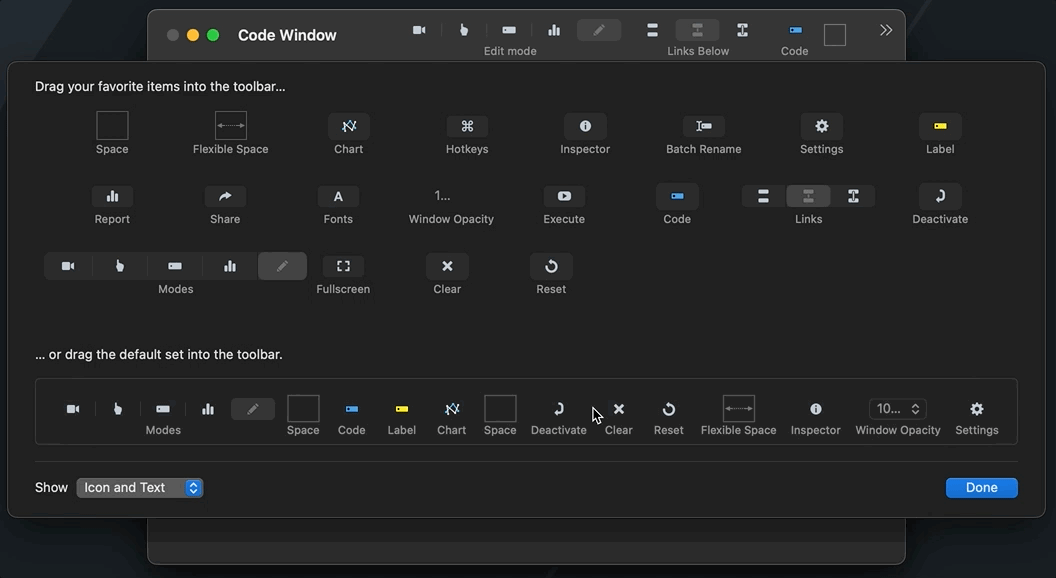The image size is (1056, 578).
Task: Click the Share arrow icon
Action: tap(225, 196)
